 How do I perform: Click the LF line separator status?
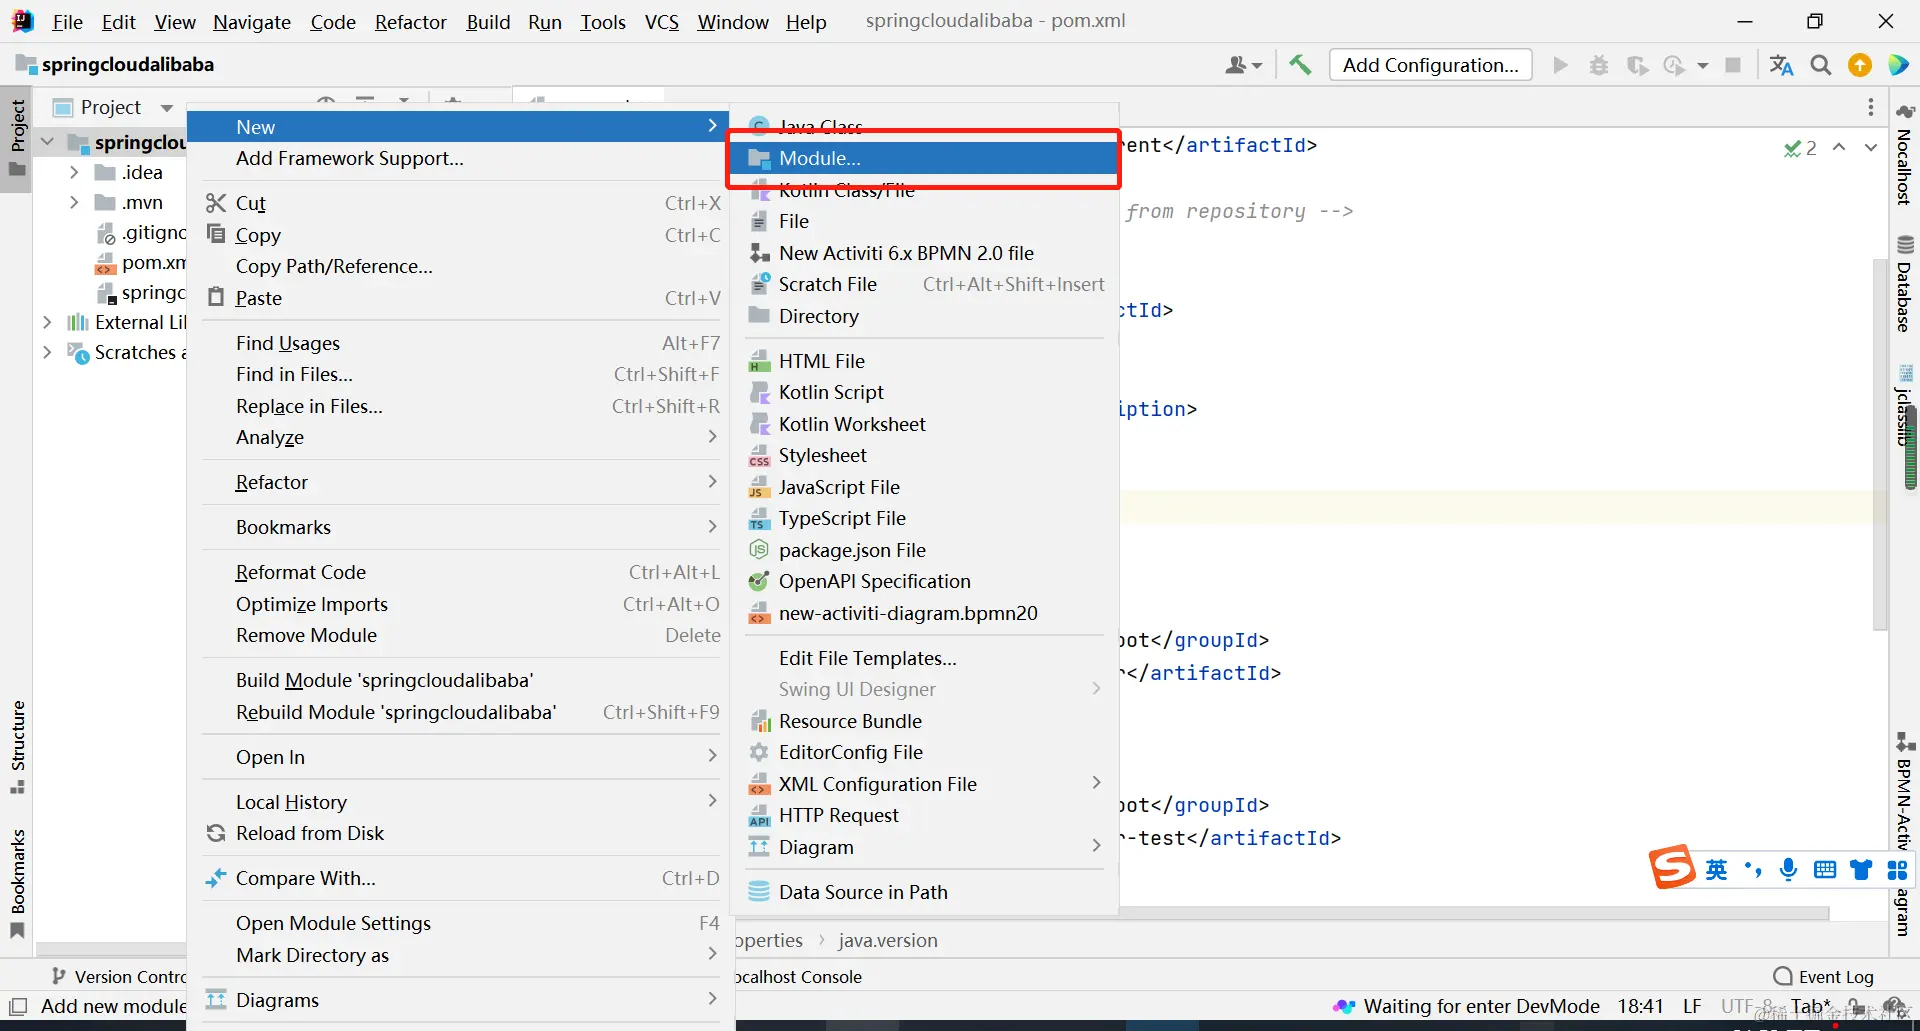tap(1692, 1006)
